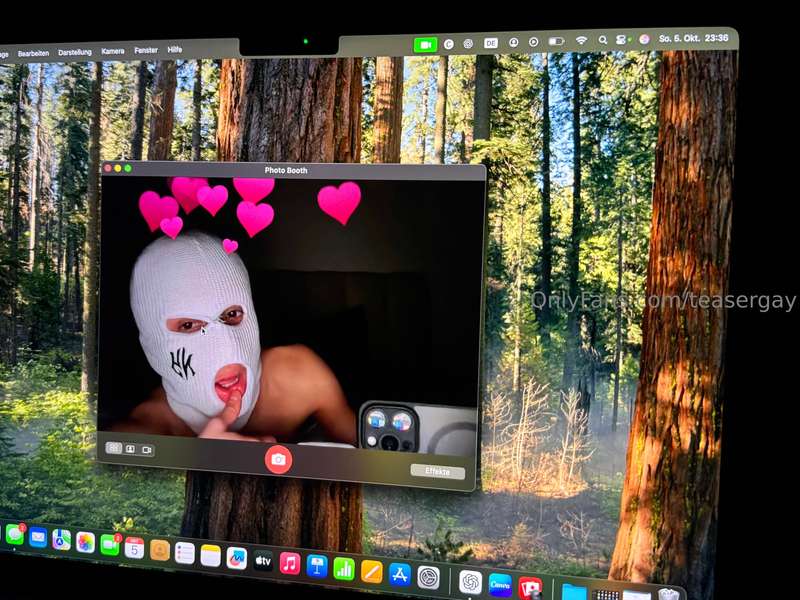Open Control Center from the menu bar

coord(621,39)
